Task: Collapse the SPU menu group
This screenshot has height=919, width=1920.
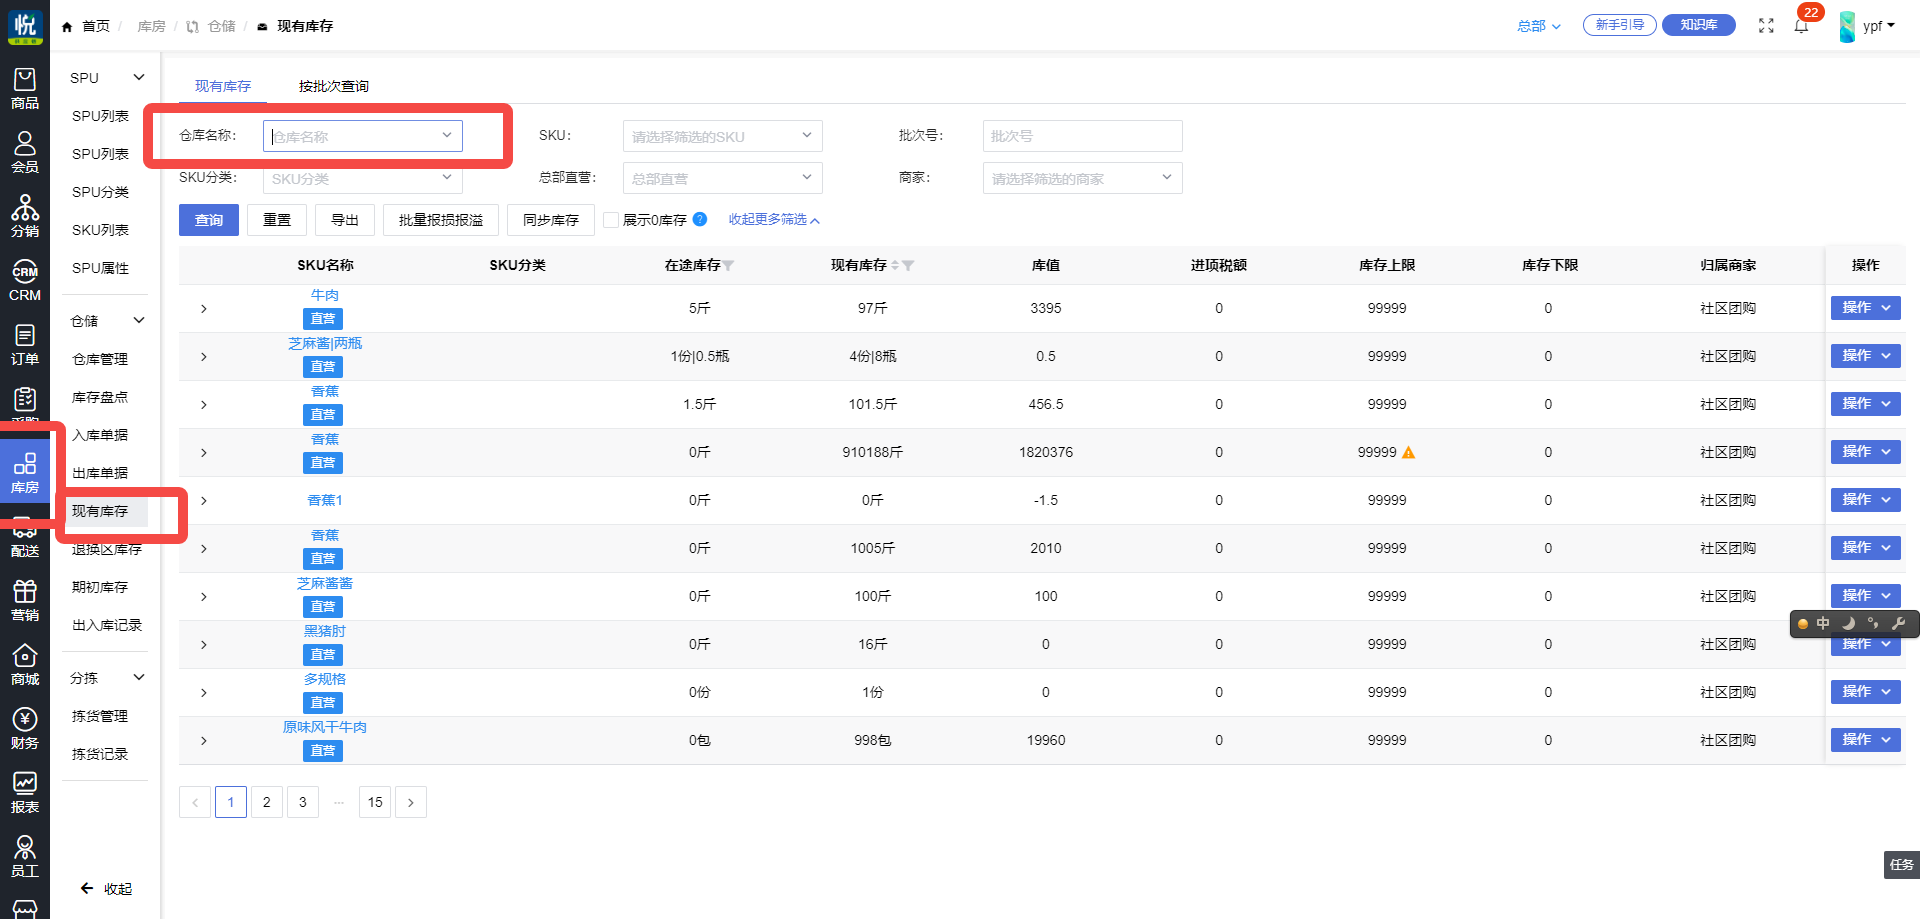Action: (139, 77)
